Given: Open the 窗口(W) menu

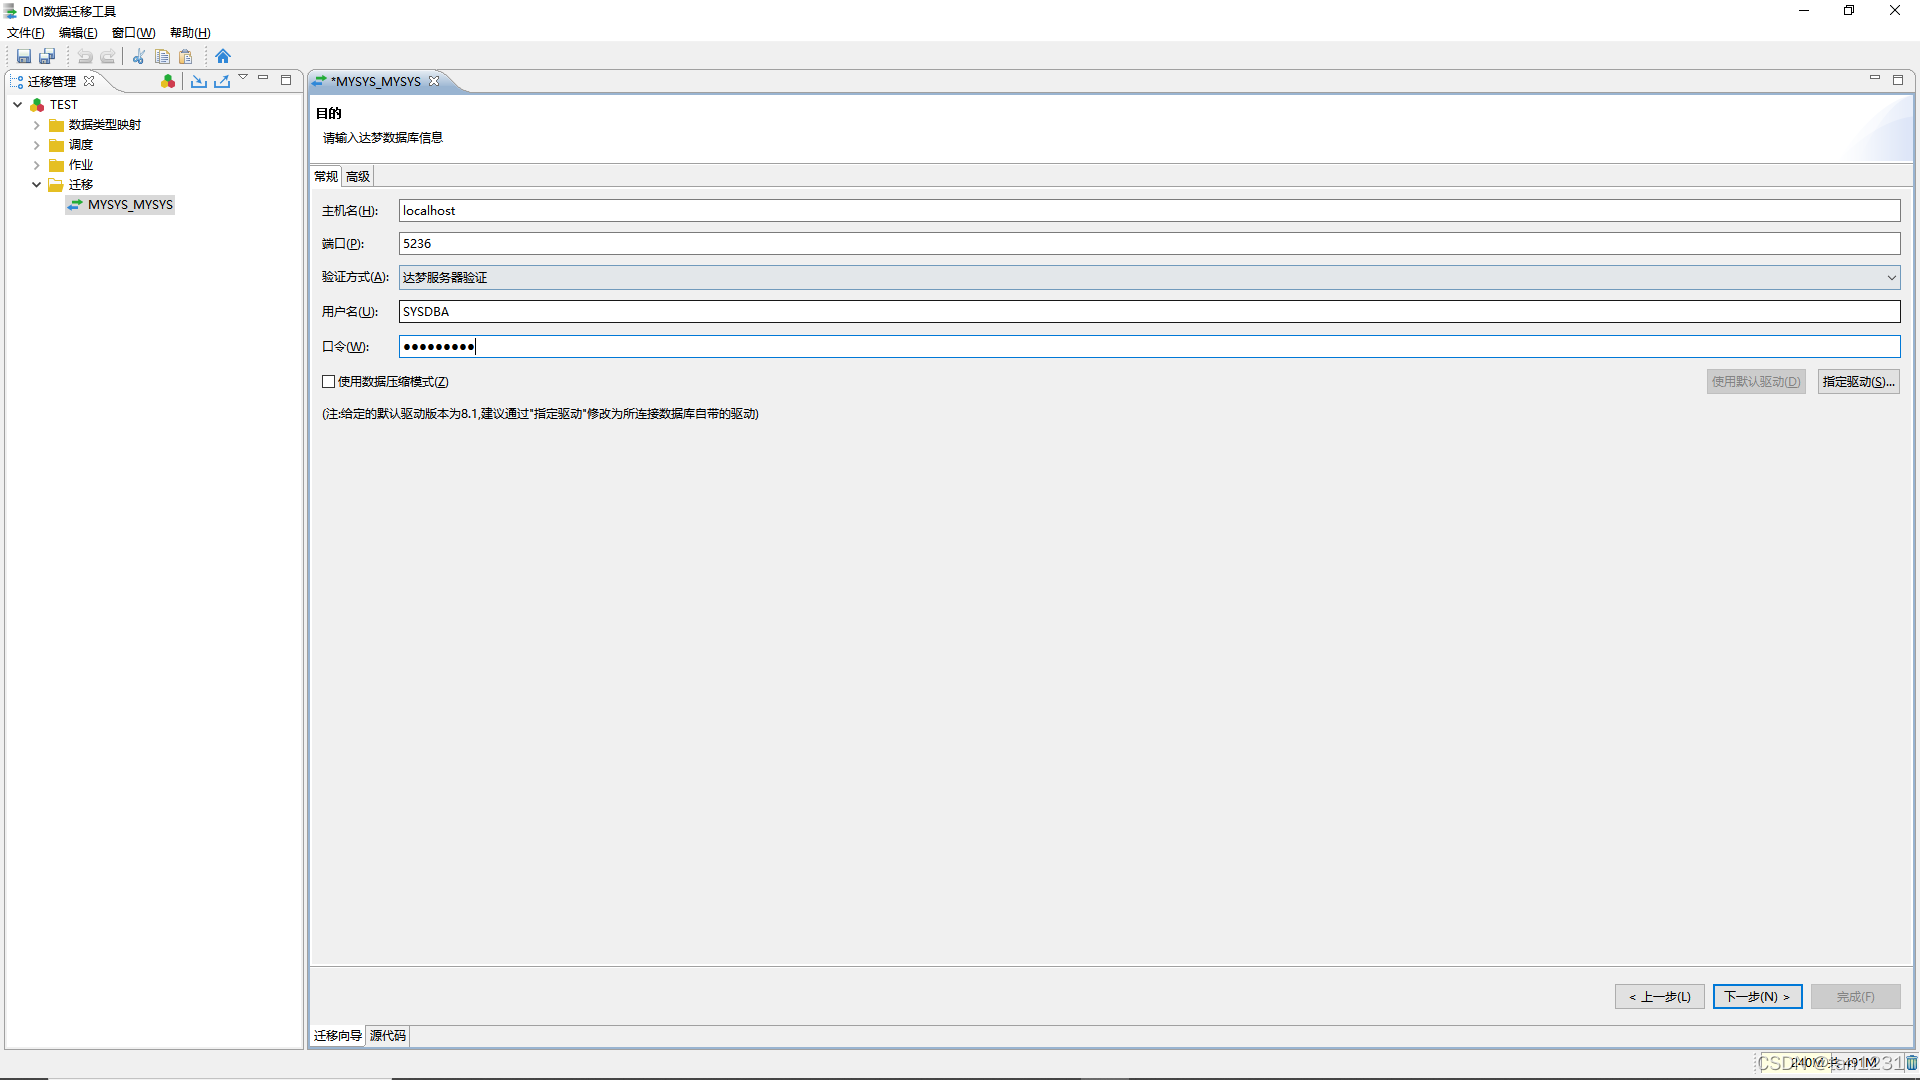Looking at the screenshot, I should point(133,33).
